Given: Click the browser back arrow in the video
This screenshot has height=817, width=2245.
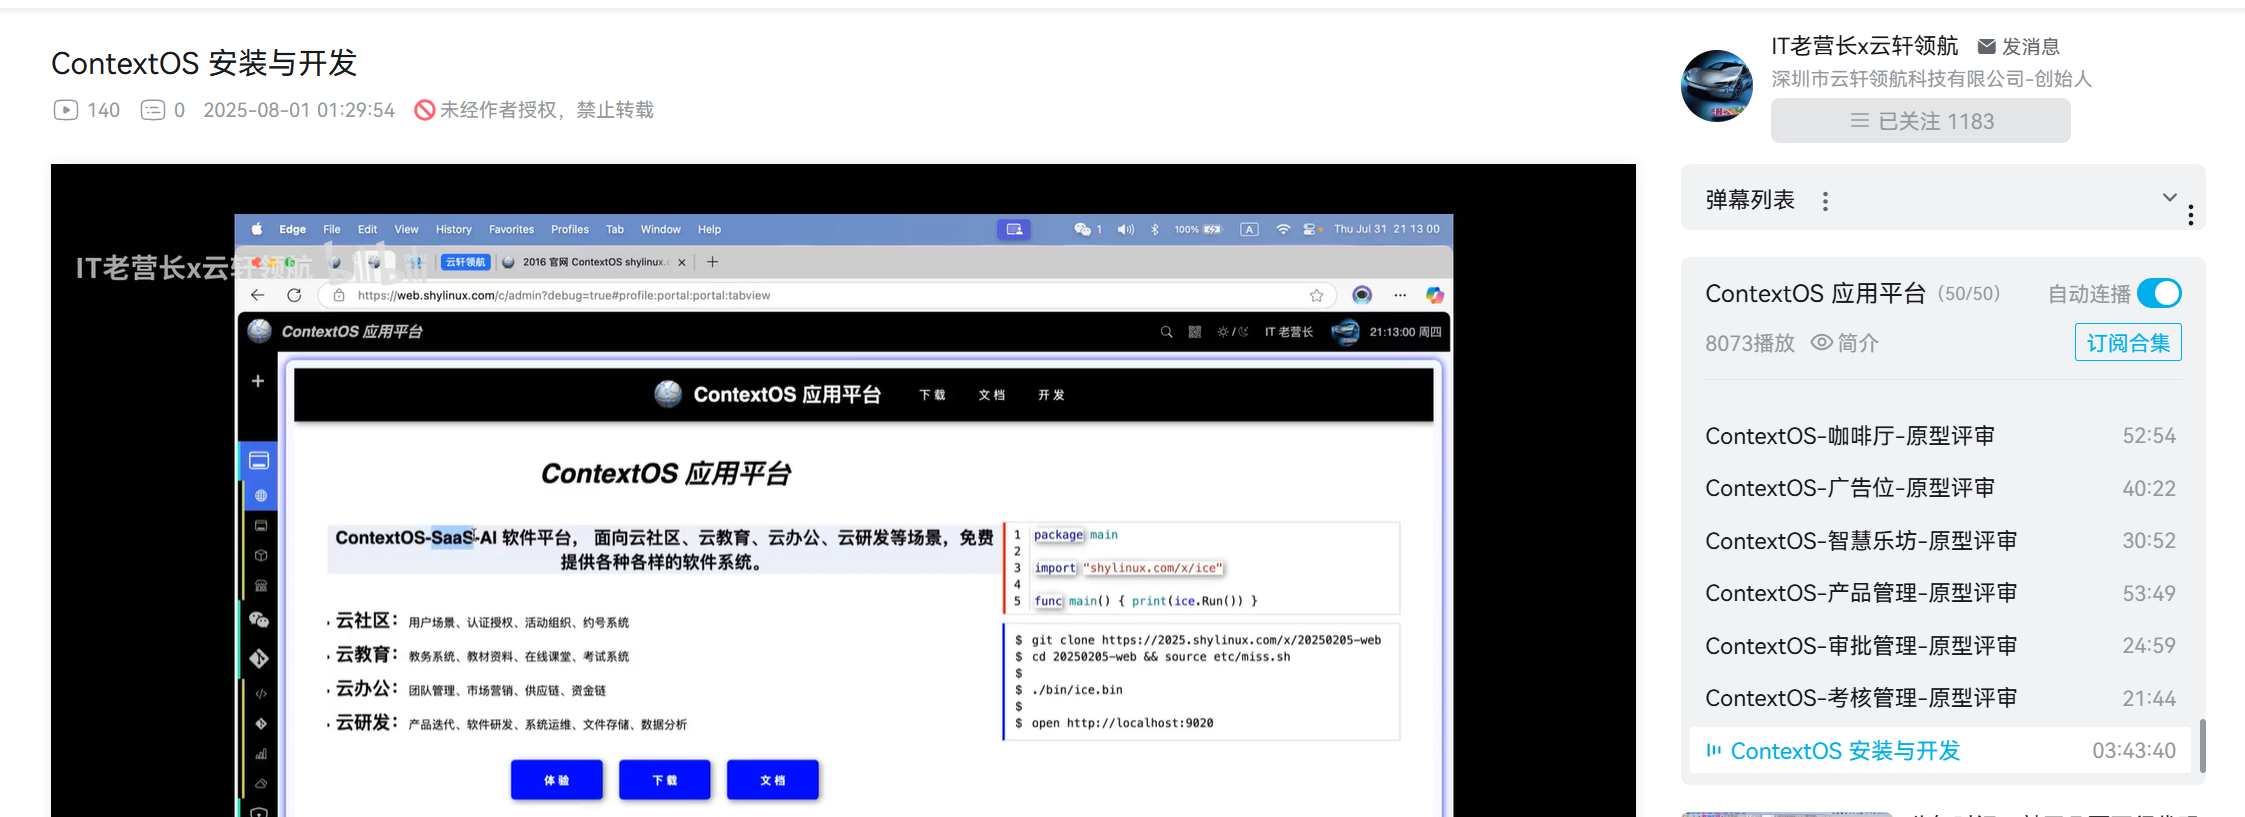Looking at the screenshot, I should pyautogui.click(x=258, y=295).
